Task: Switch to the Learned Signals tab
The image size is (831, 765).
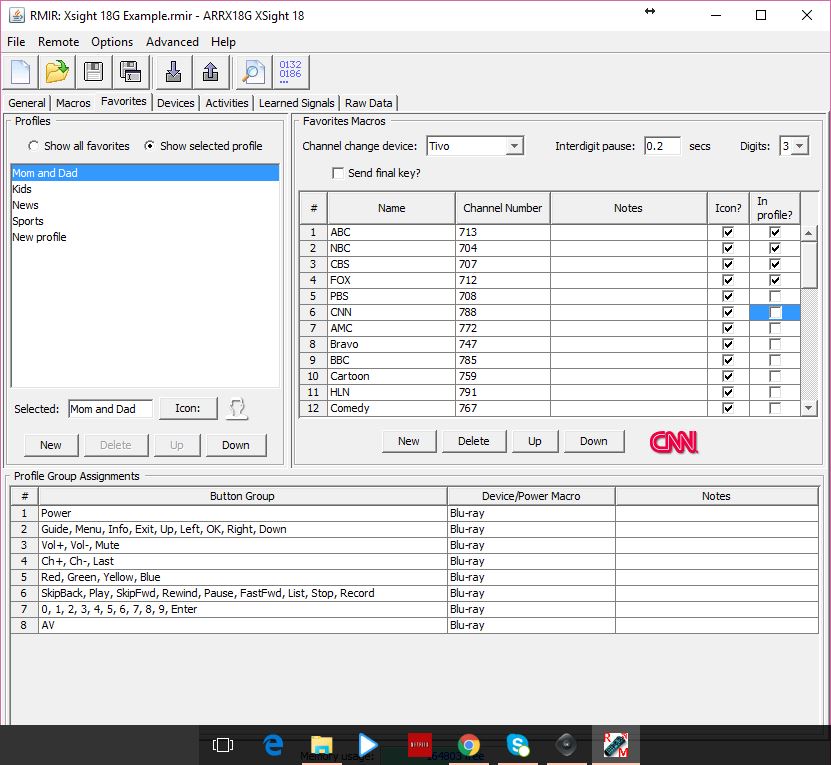Action: [x=297, y=103]
